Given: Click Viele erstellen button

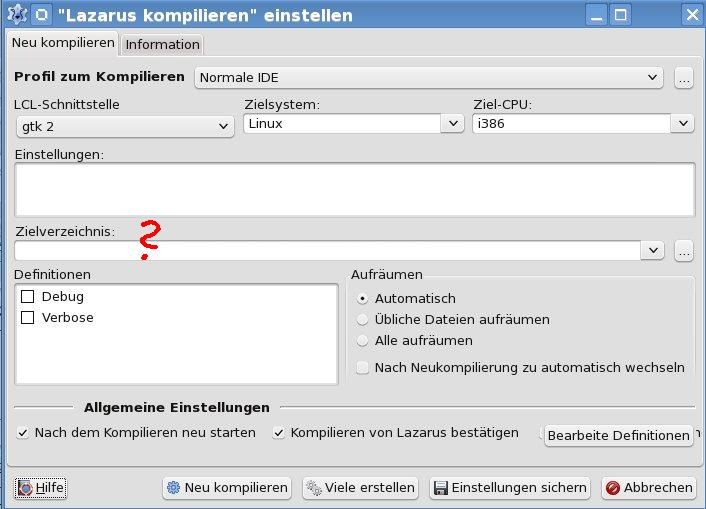Looking at the screenshot, I should coord(360,487).
